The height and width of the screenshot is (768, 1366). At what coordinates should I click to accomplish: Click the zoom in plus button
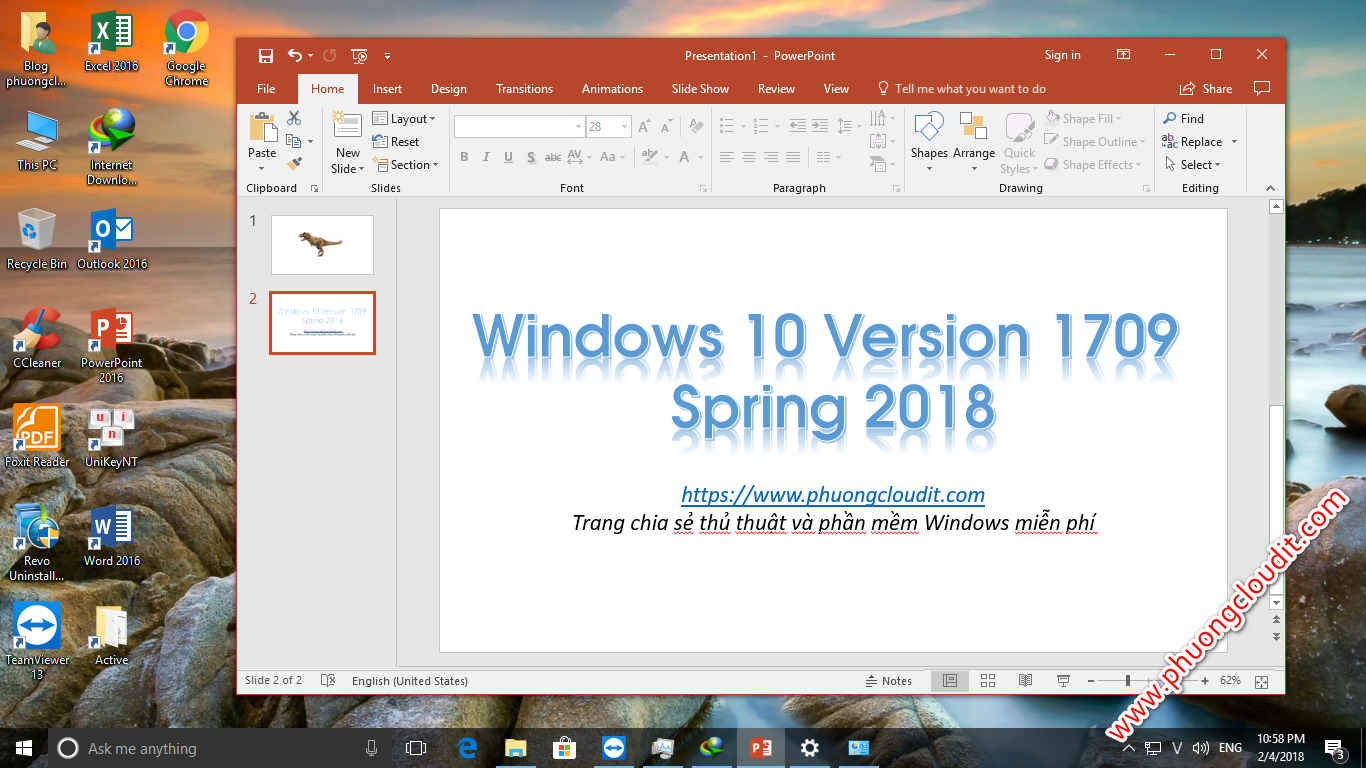click(1205, 681)
